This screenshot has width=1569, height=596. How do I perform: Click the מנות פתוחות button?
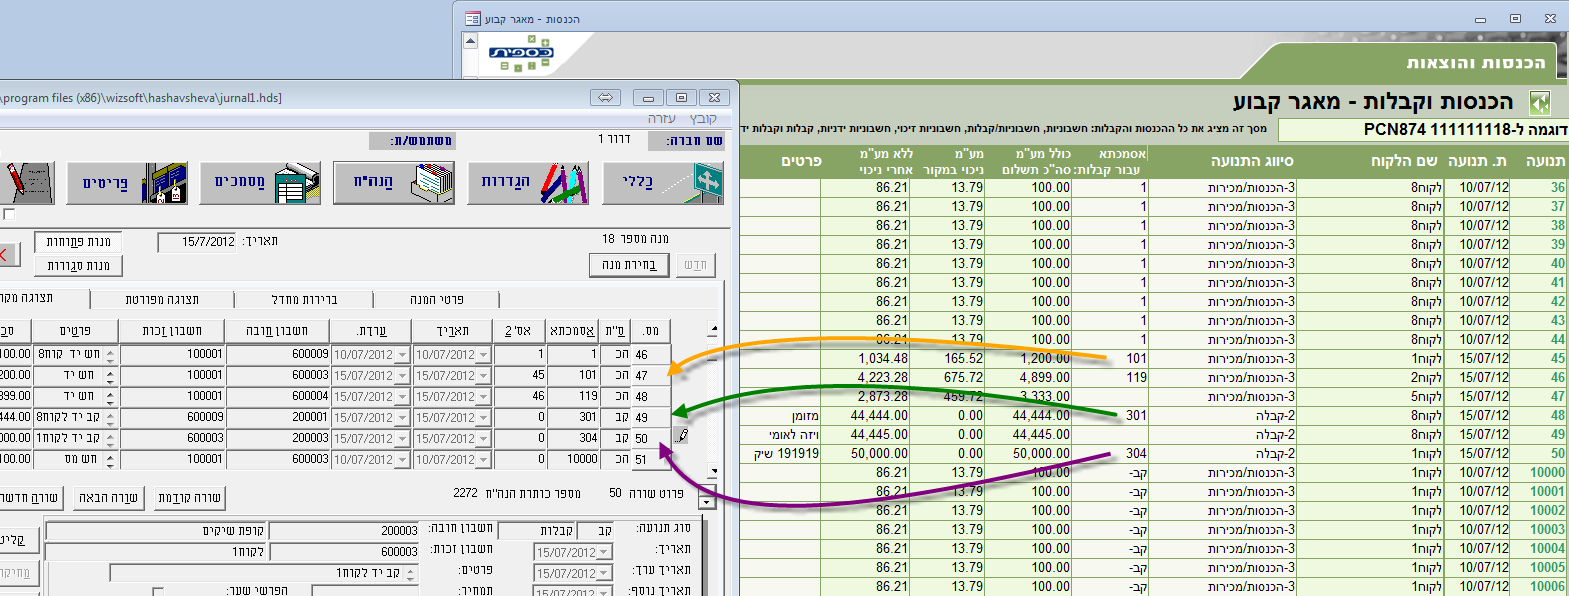click(78, 242)
